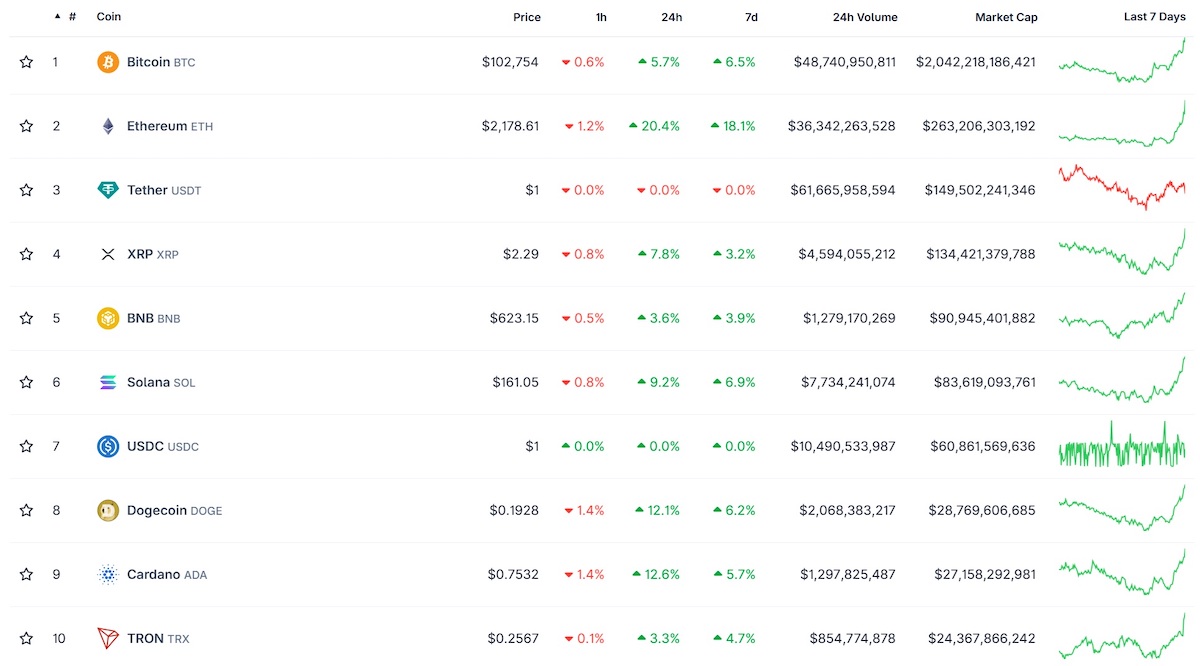View Cardano's 7-day sparkline chart
The width and height of the screenshot is (1200, 666).
click(1122, 572)
